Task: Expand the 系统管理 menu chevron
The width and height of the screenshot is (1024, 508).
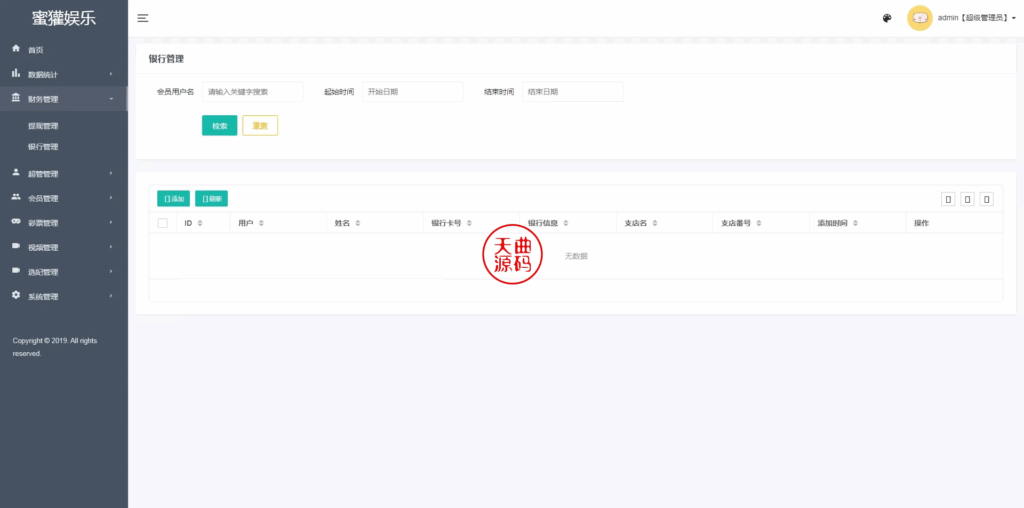Action: pos(111,296)
